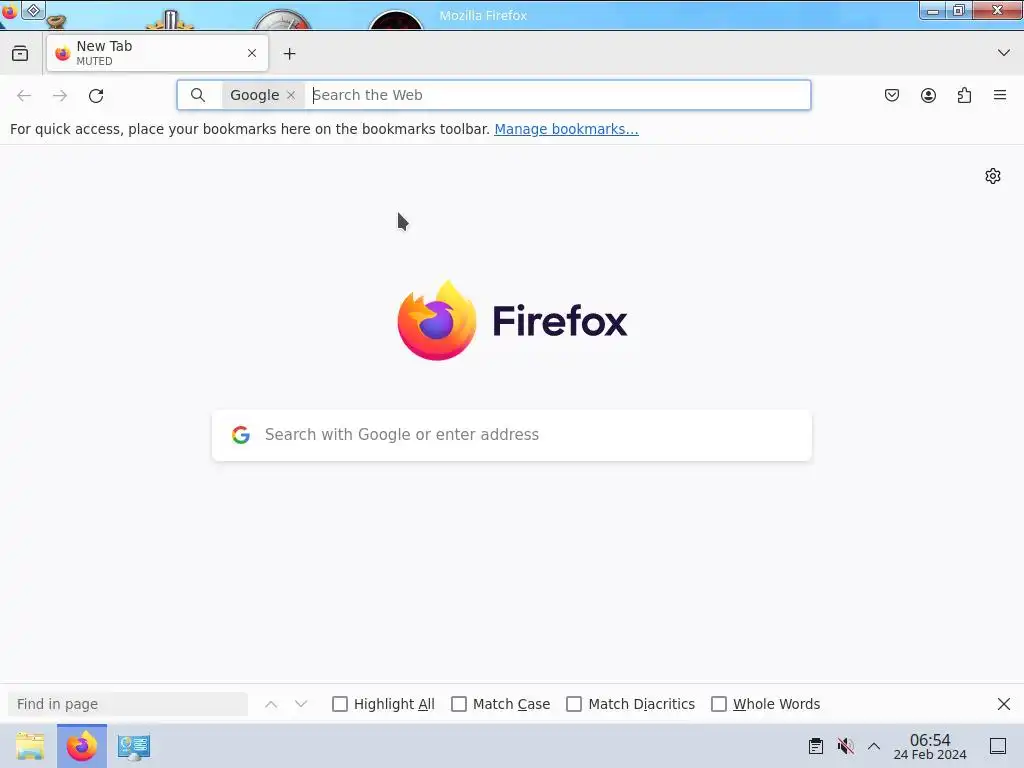Click the muted volume tray icon
This screenshot has width=1024, height=768.
tap(846, 746)
